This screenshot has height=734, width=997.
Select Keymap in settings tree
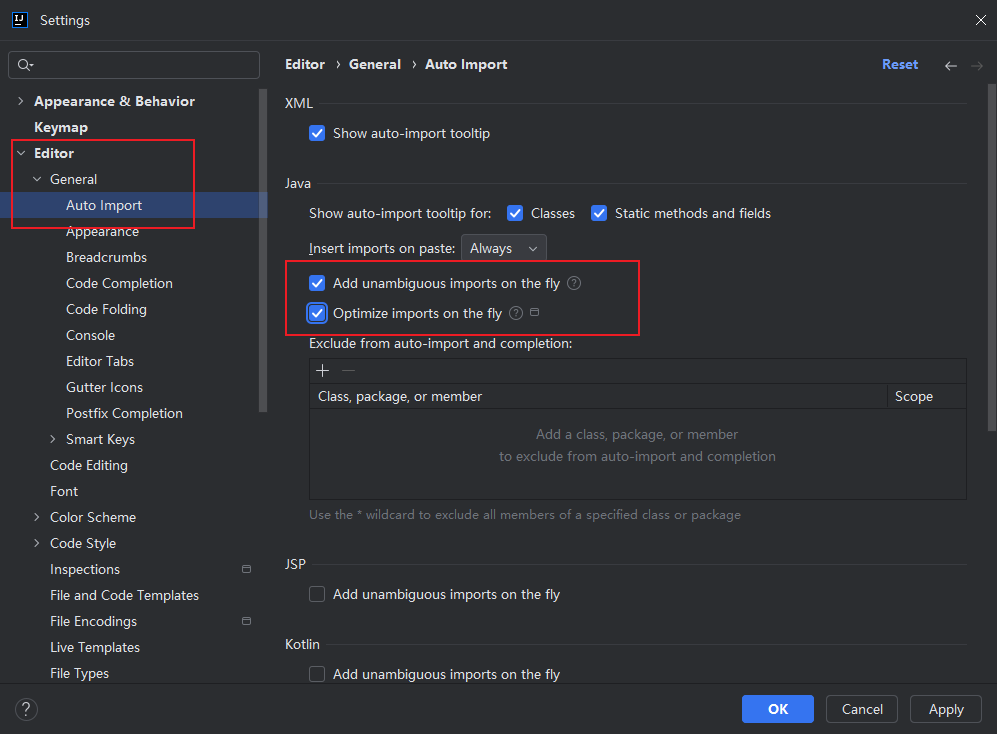[61, 127]
